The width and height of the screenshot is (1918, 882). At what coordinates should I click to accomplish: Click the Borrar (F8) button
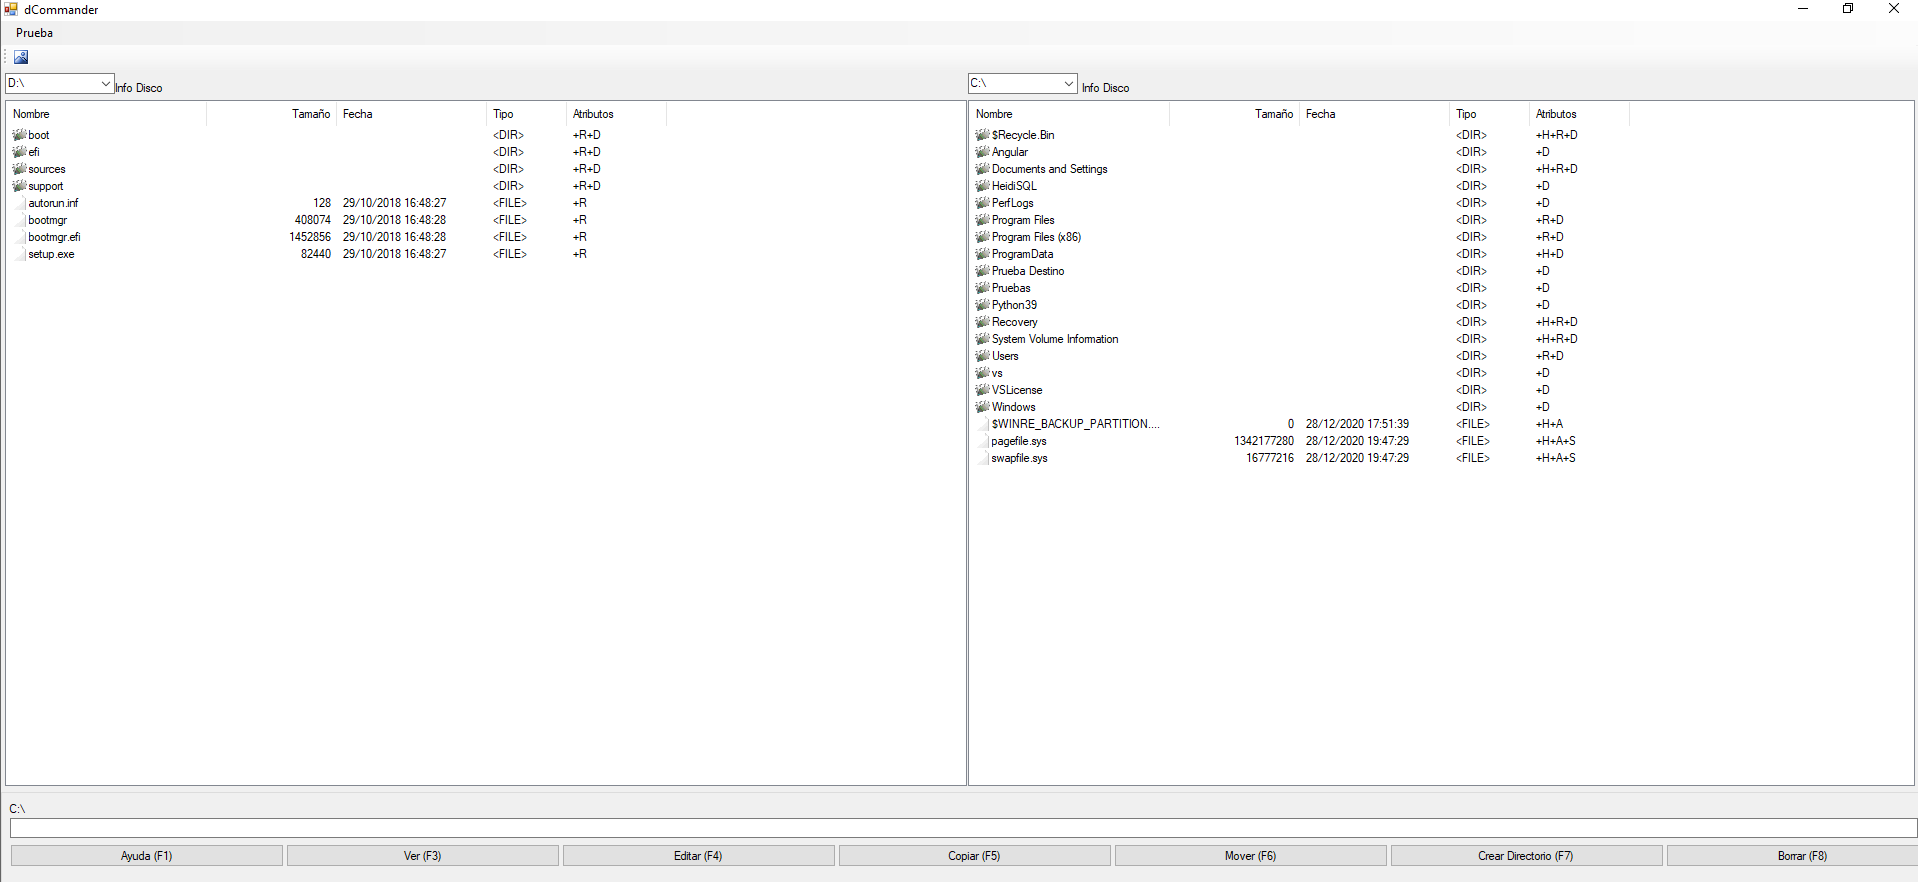coord(1801,856)
